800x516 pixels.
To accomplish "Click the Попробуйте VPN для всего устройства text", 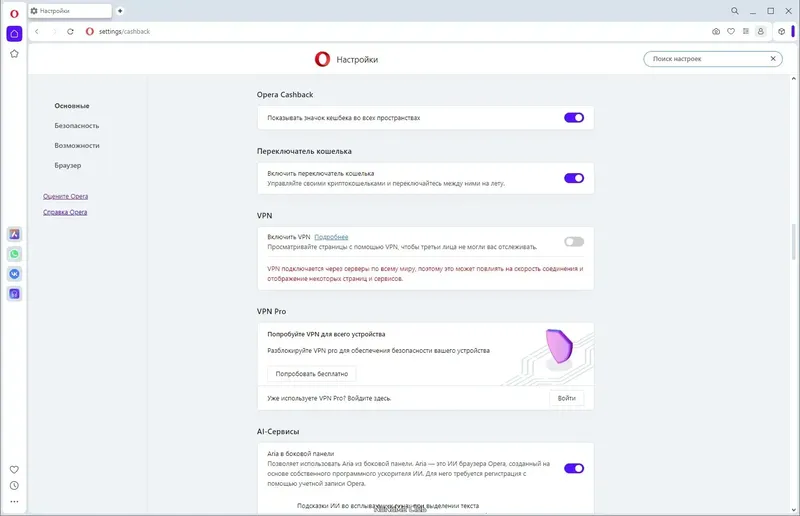I will tap(326, 334).
